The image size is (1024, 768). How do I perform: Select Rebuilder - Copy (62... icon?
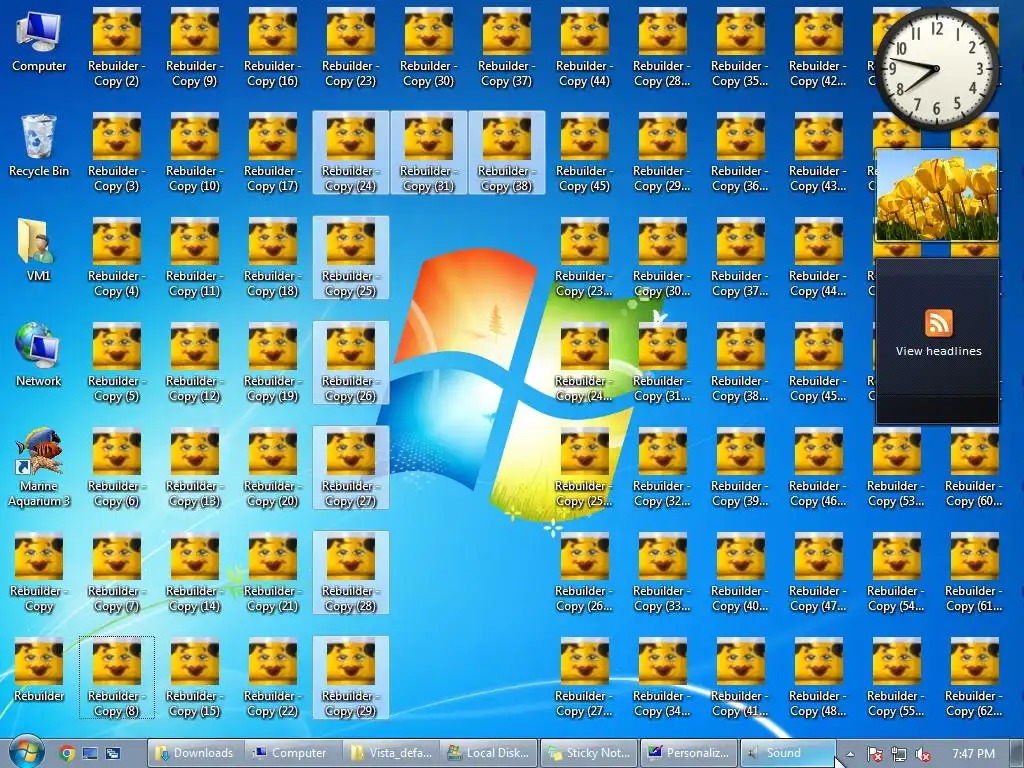(974, 678)
